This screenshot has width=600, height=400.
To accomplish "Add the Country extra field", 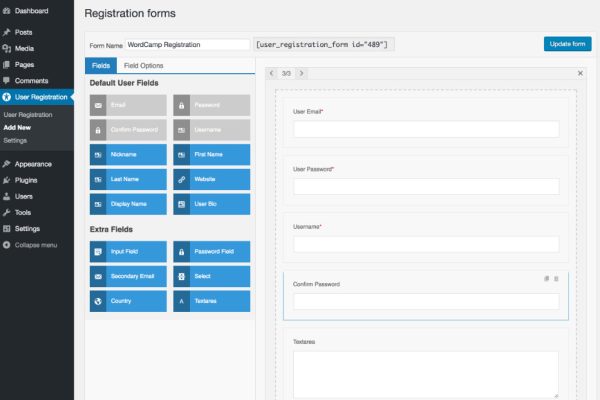I will pyautogui.click(x=128, y=301).
